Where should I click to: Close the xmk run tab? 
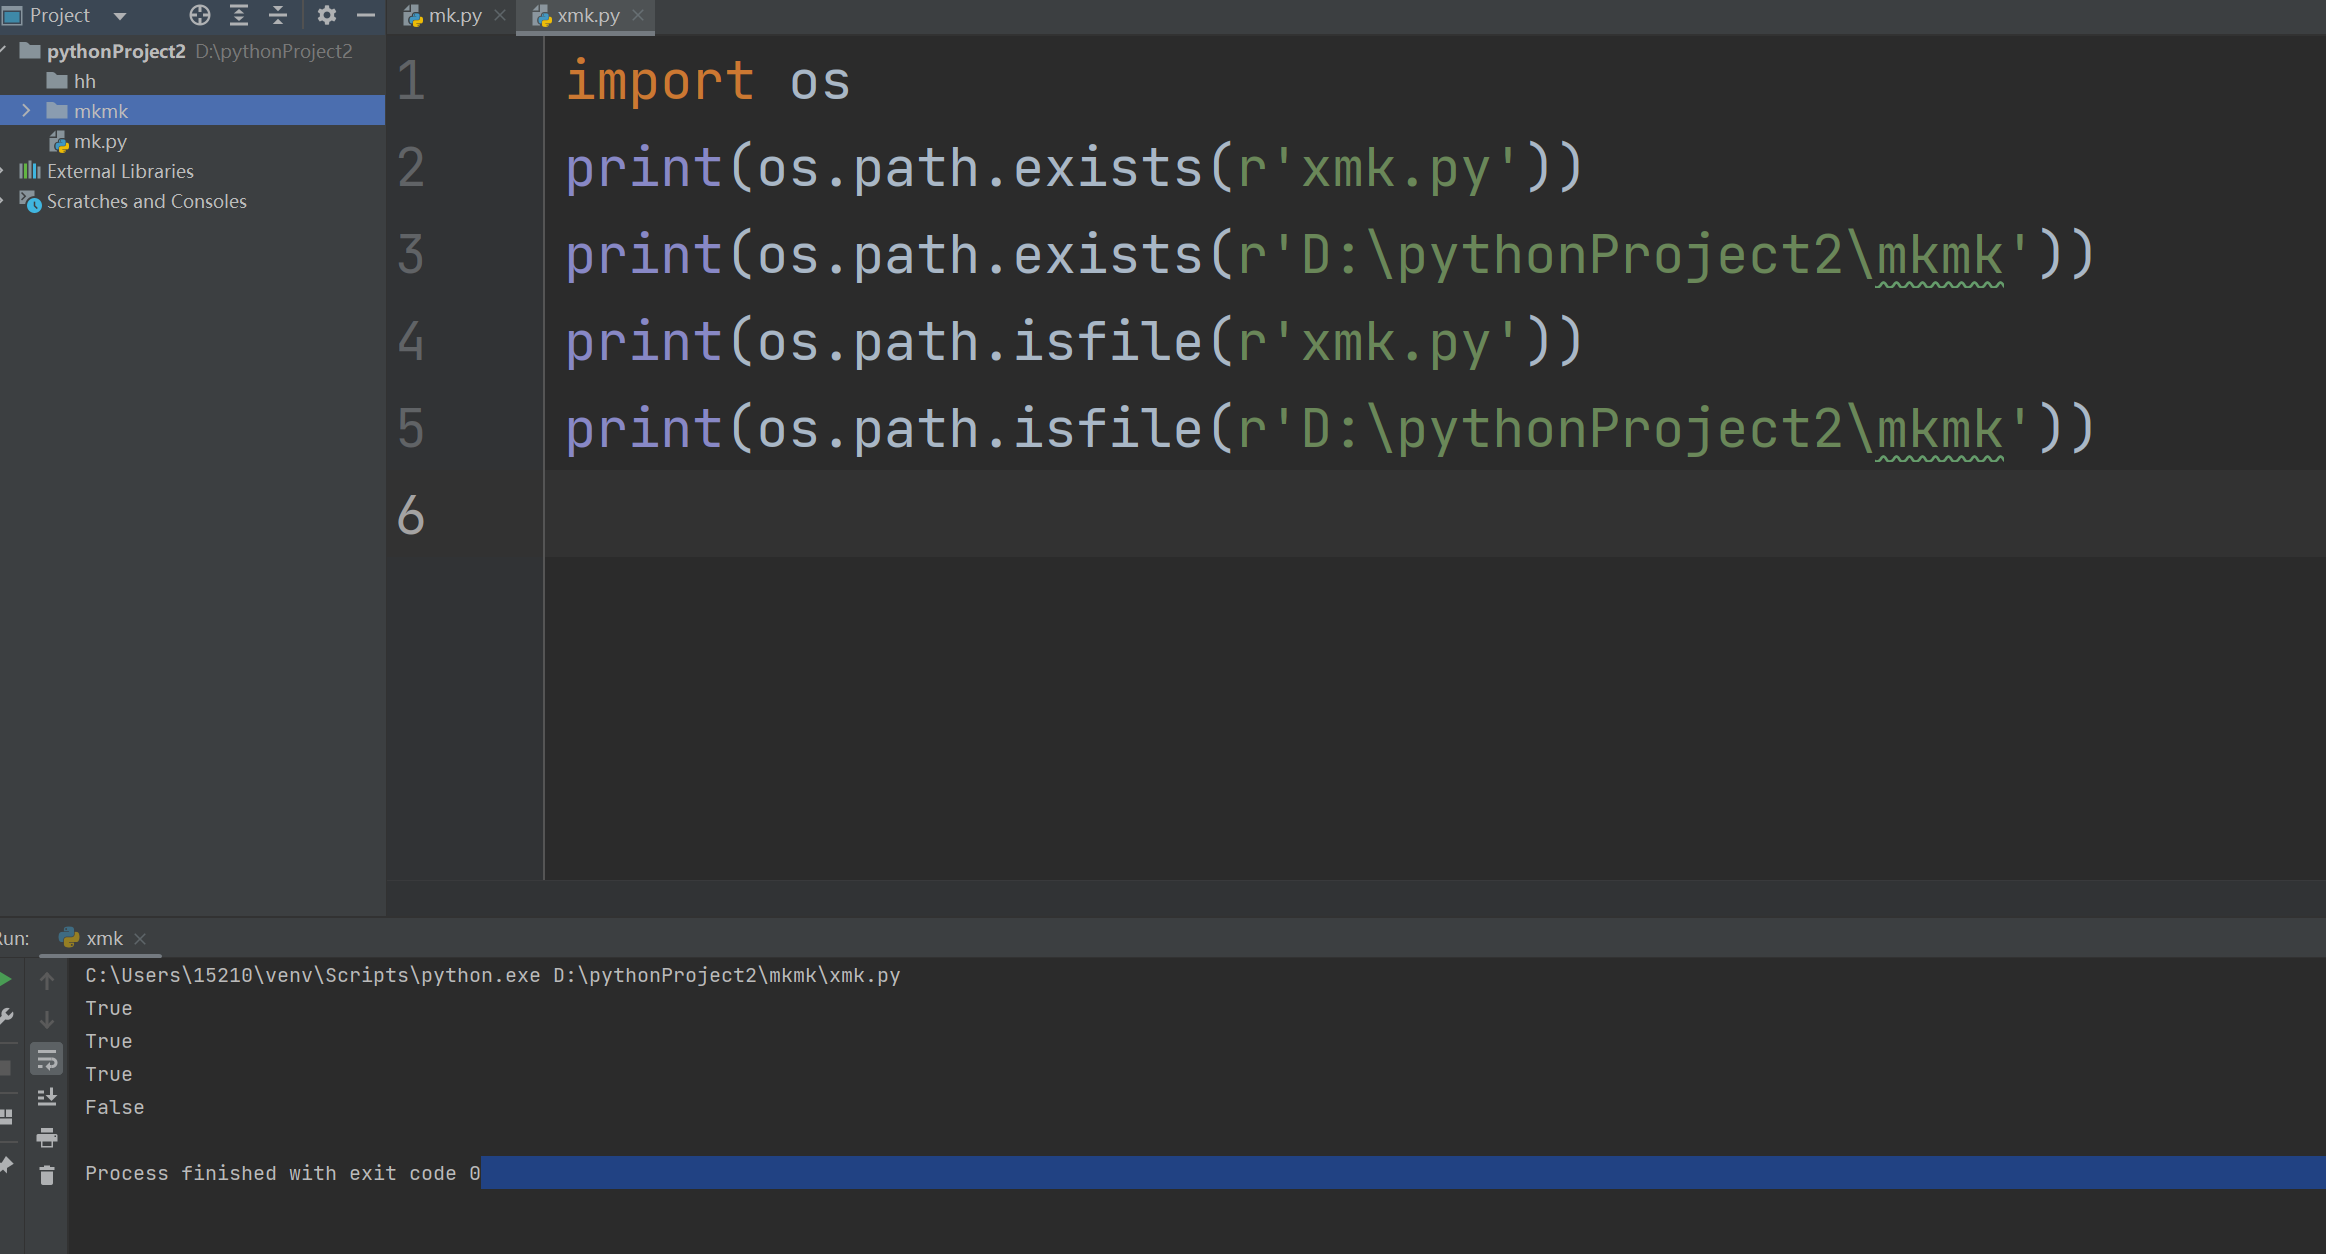pos(140,938)
